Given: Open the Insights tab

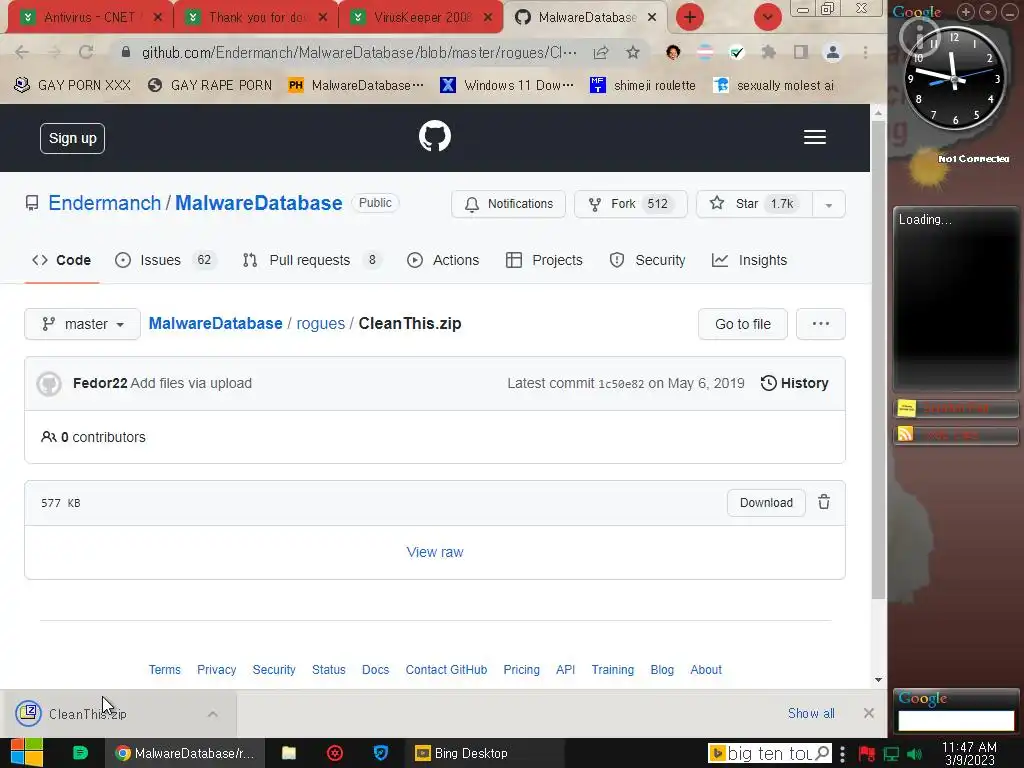Looking at the screenshot, I should (750, 260).
